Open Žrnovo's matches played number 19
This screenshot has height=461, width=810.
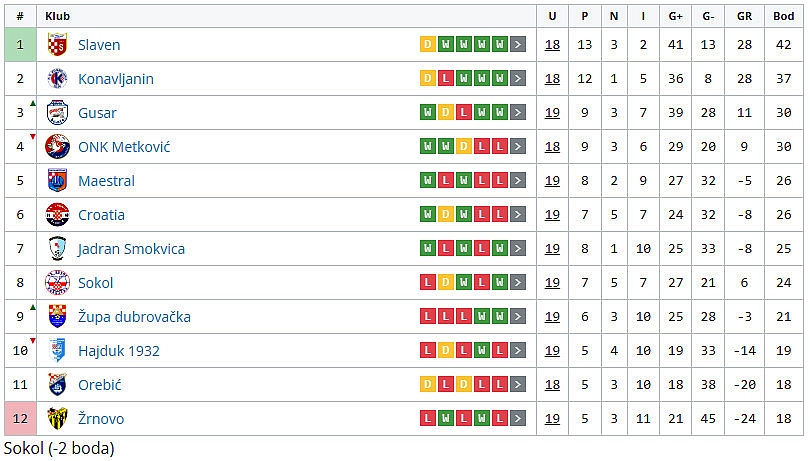[552, 419]
